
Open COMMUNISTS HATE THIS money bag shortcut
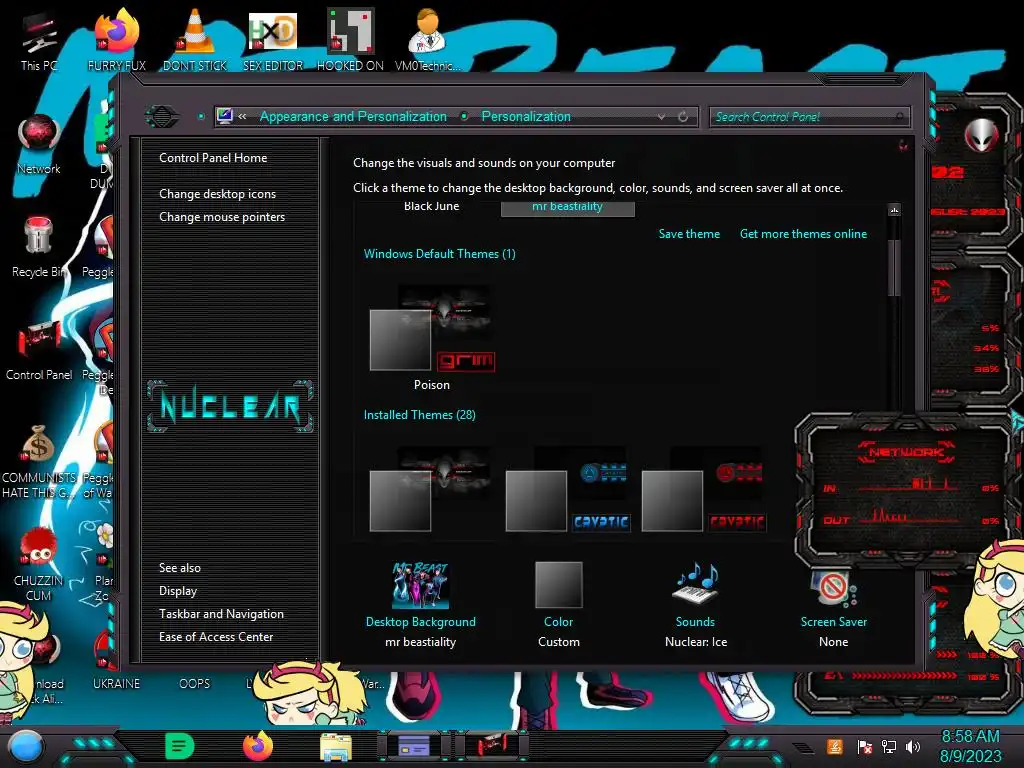coord(39,462)
